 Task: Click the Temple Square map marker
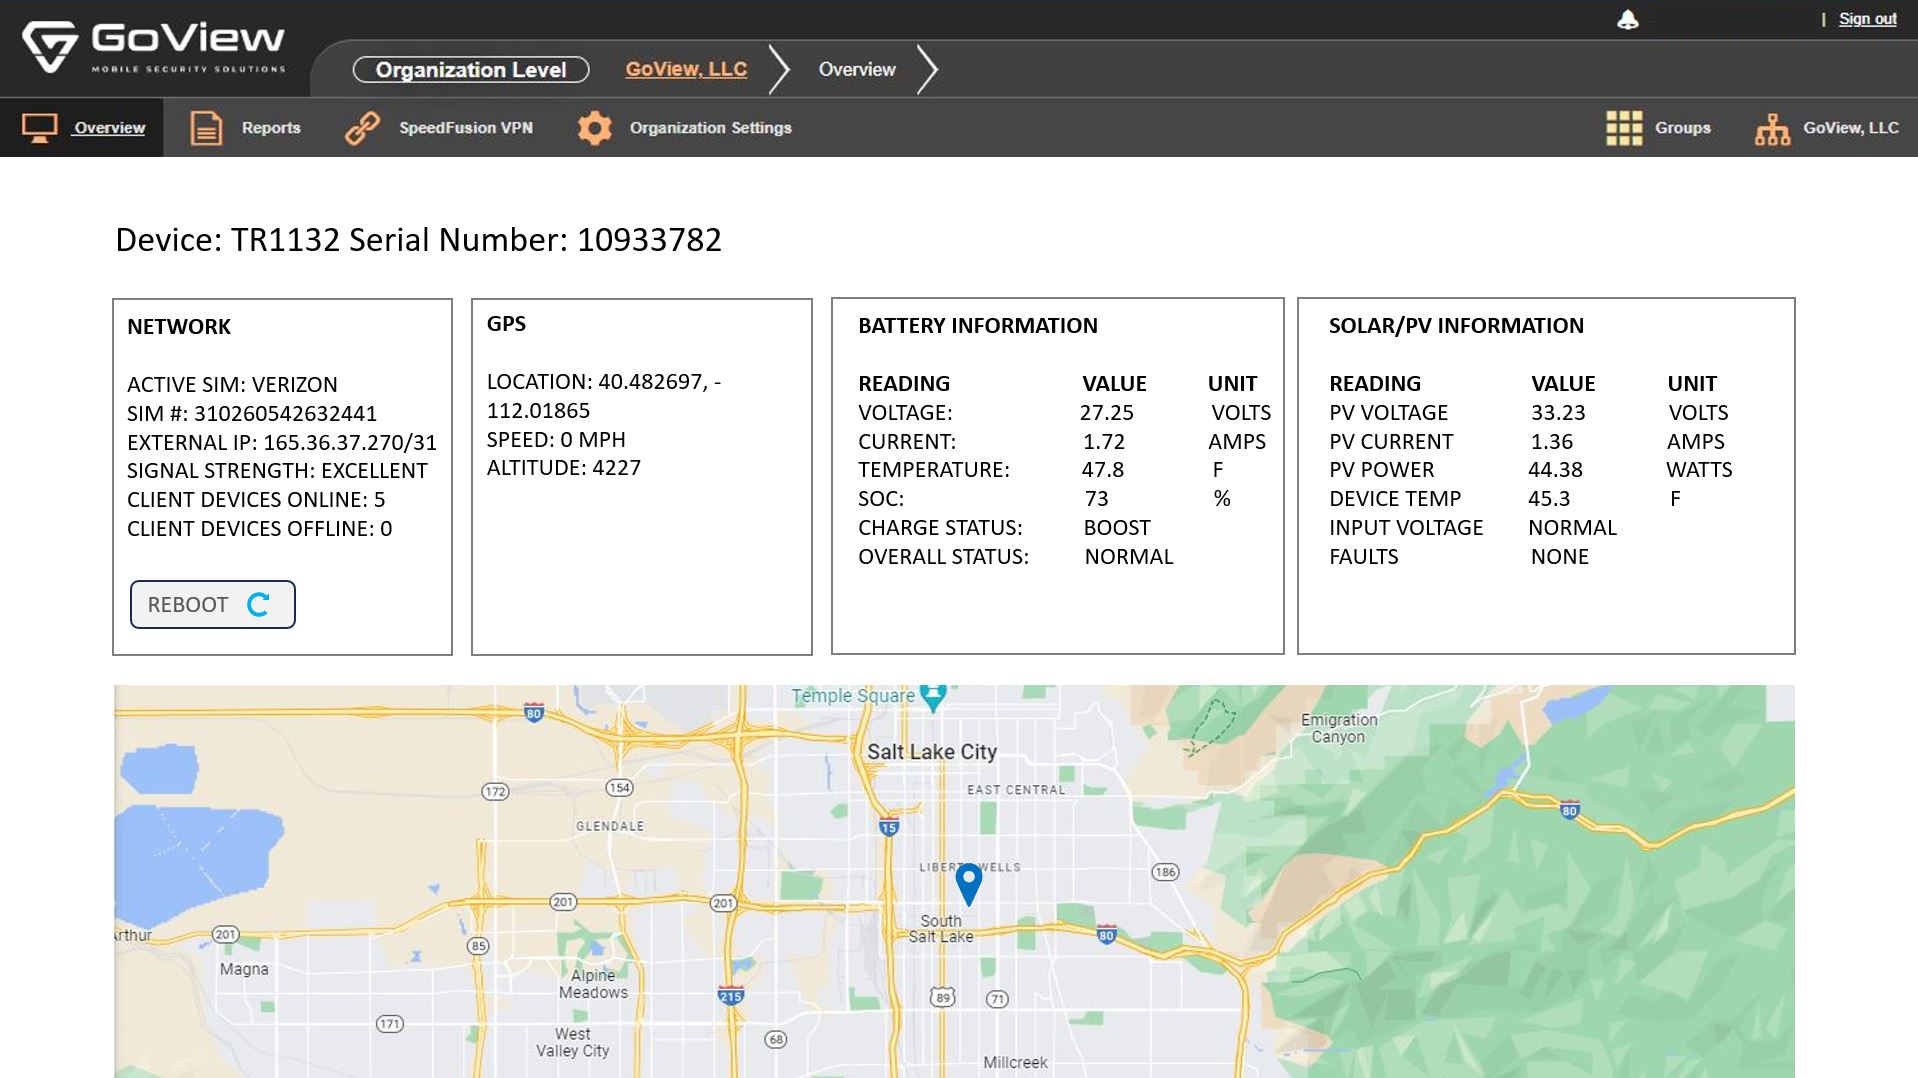[933, 697]
